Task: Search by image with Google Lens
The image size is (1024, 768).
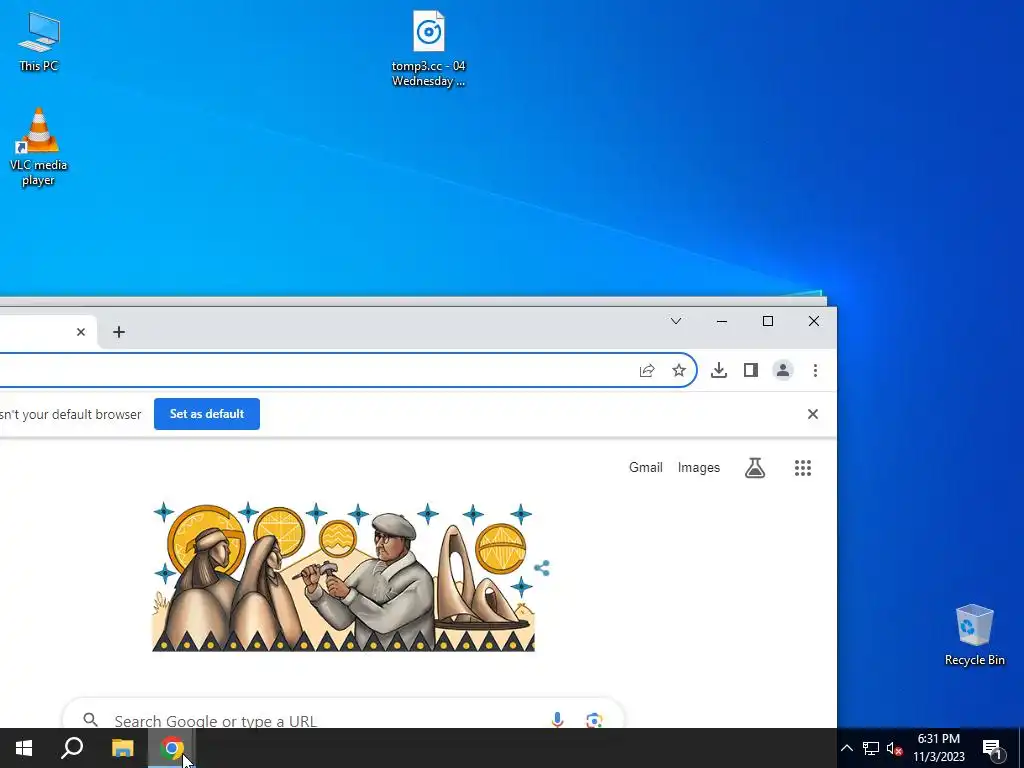Action: (594, 720)
